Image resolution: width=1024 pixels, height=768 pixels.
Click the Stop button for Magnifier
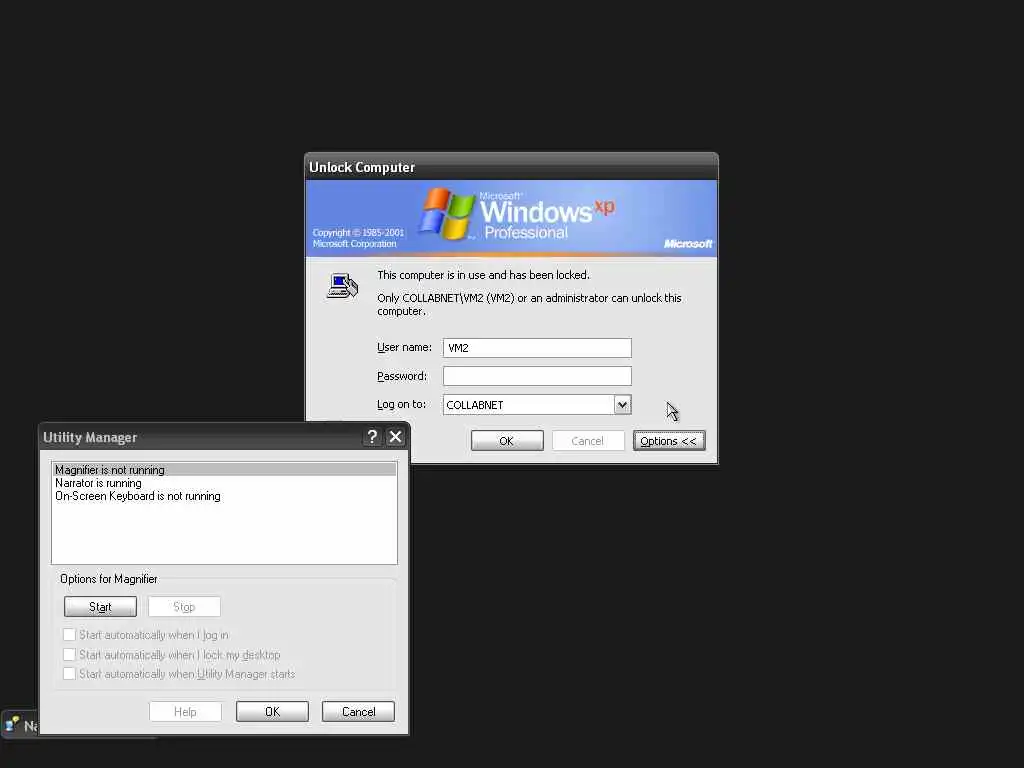184,607
